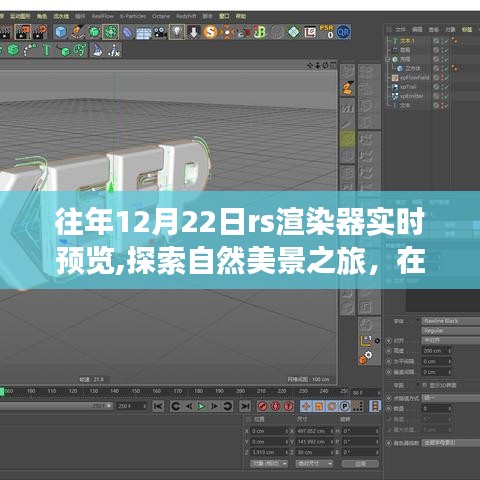The width and height of the screenshot is (480, 480).
Task: Click the downward arrow plugin icon
Action: click(x=194, y=32)
